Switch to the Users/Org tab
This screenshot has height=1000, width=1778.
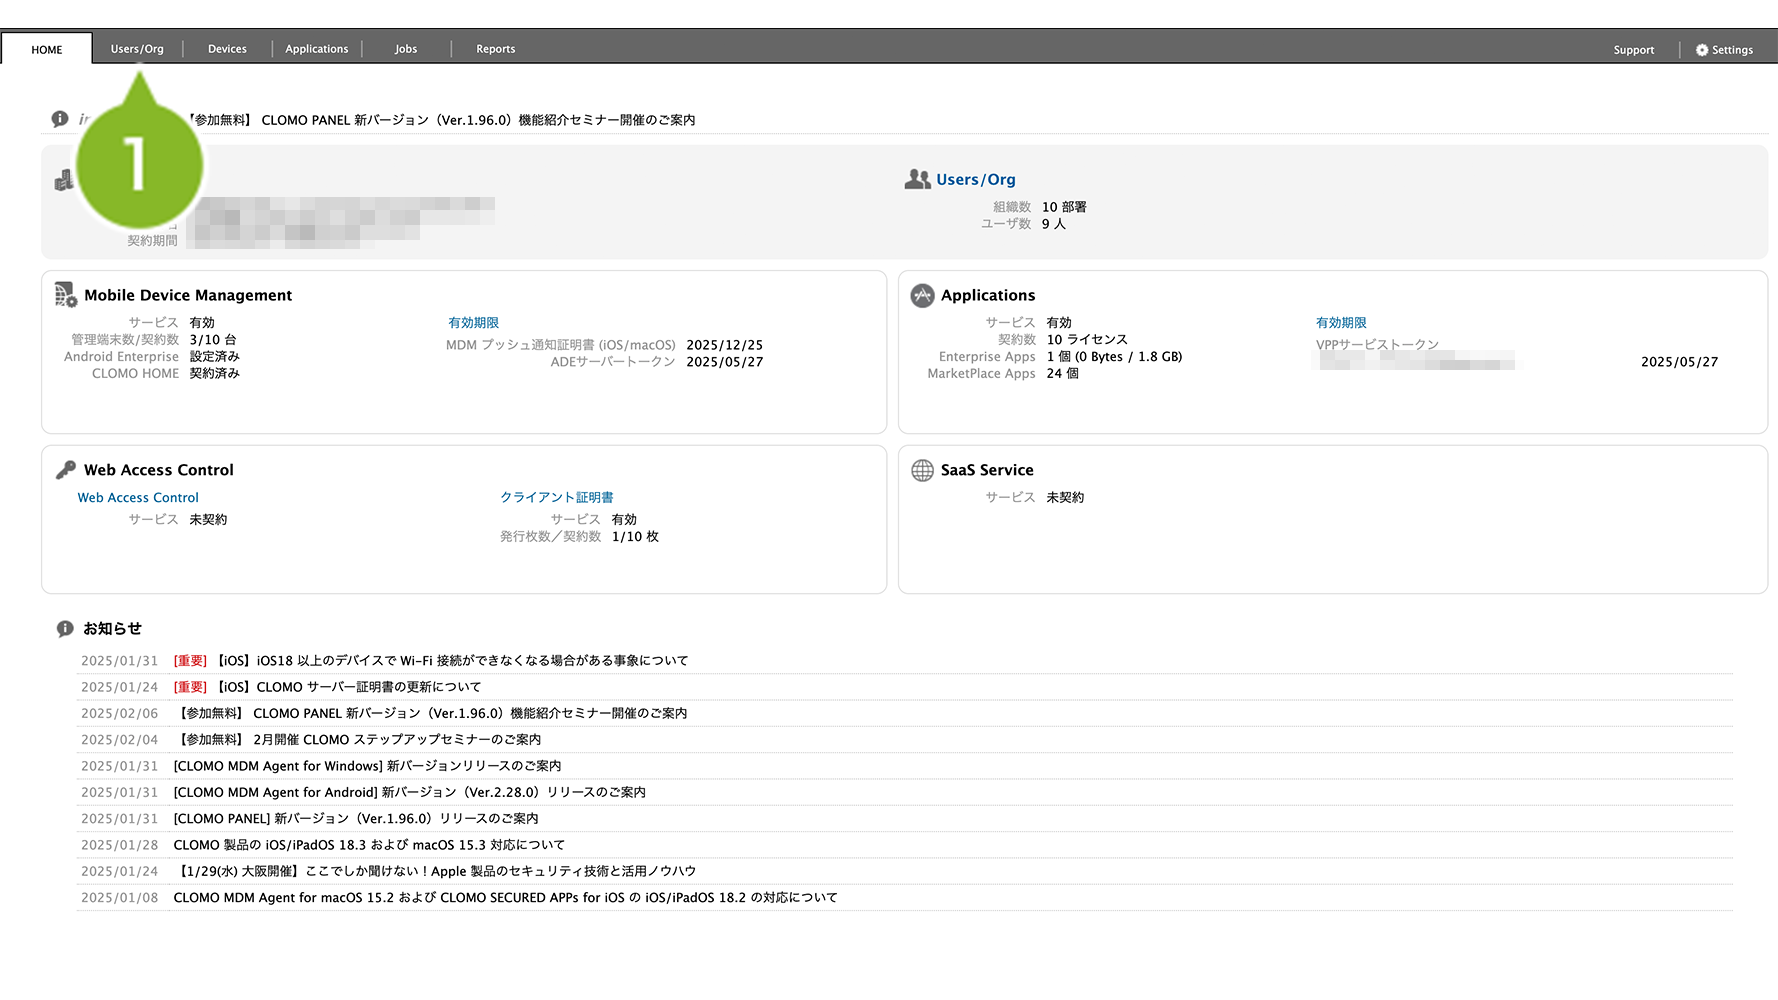(x=137, y=49)
